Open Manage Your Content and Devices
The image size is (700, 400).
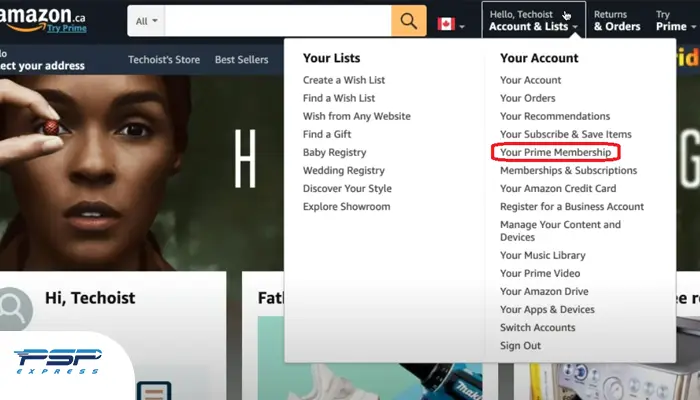point(560,231)
